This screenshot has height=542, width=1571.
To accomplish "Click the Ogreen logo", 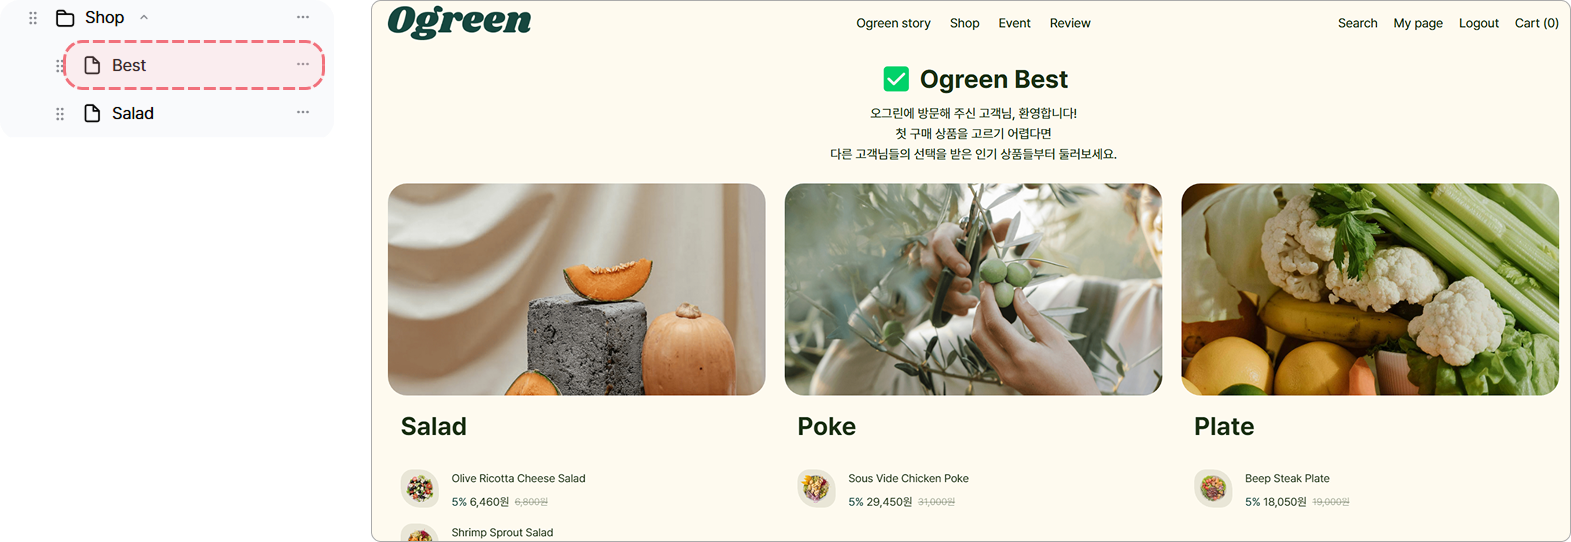I will pyautogui.click(x=460, y=22).
